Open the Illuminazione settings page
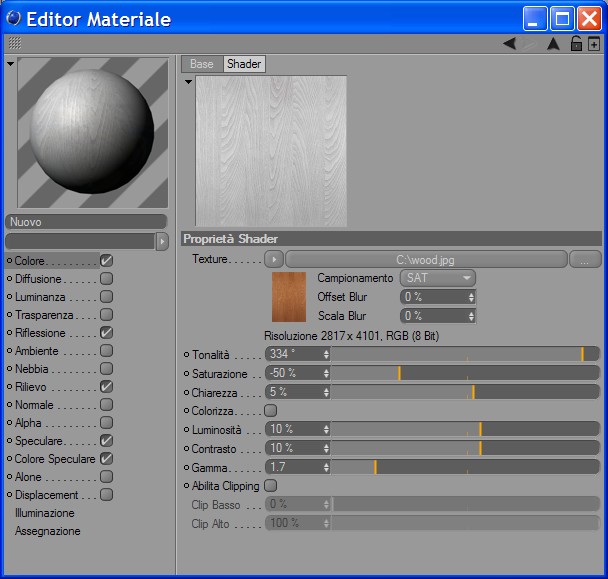 (45, 513)
